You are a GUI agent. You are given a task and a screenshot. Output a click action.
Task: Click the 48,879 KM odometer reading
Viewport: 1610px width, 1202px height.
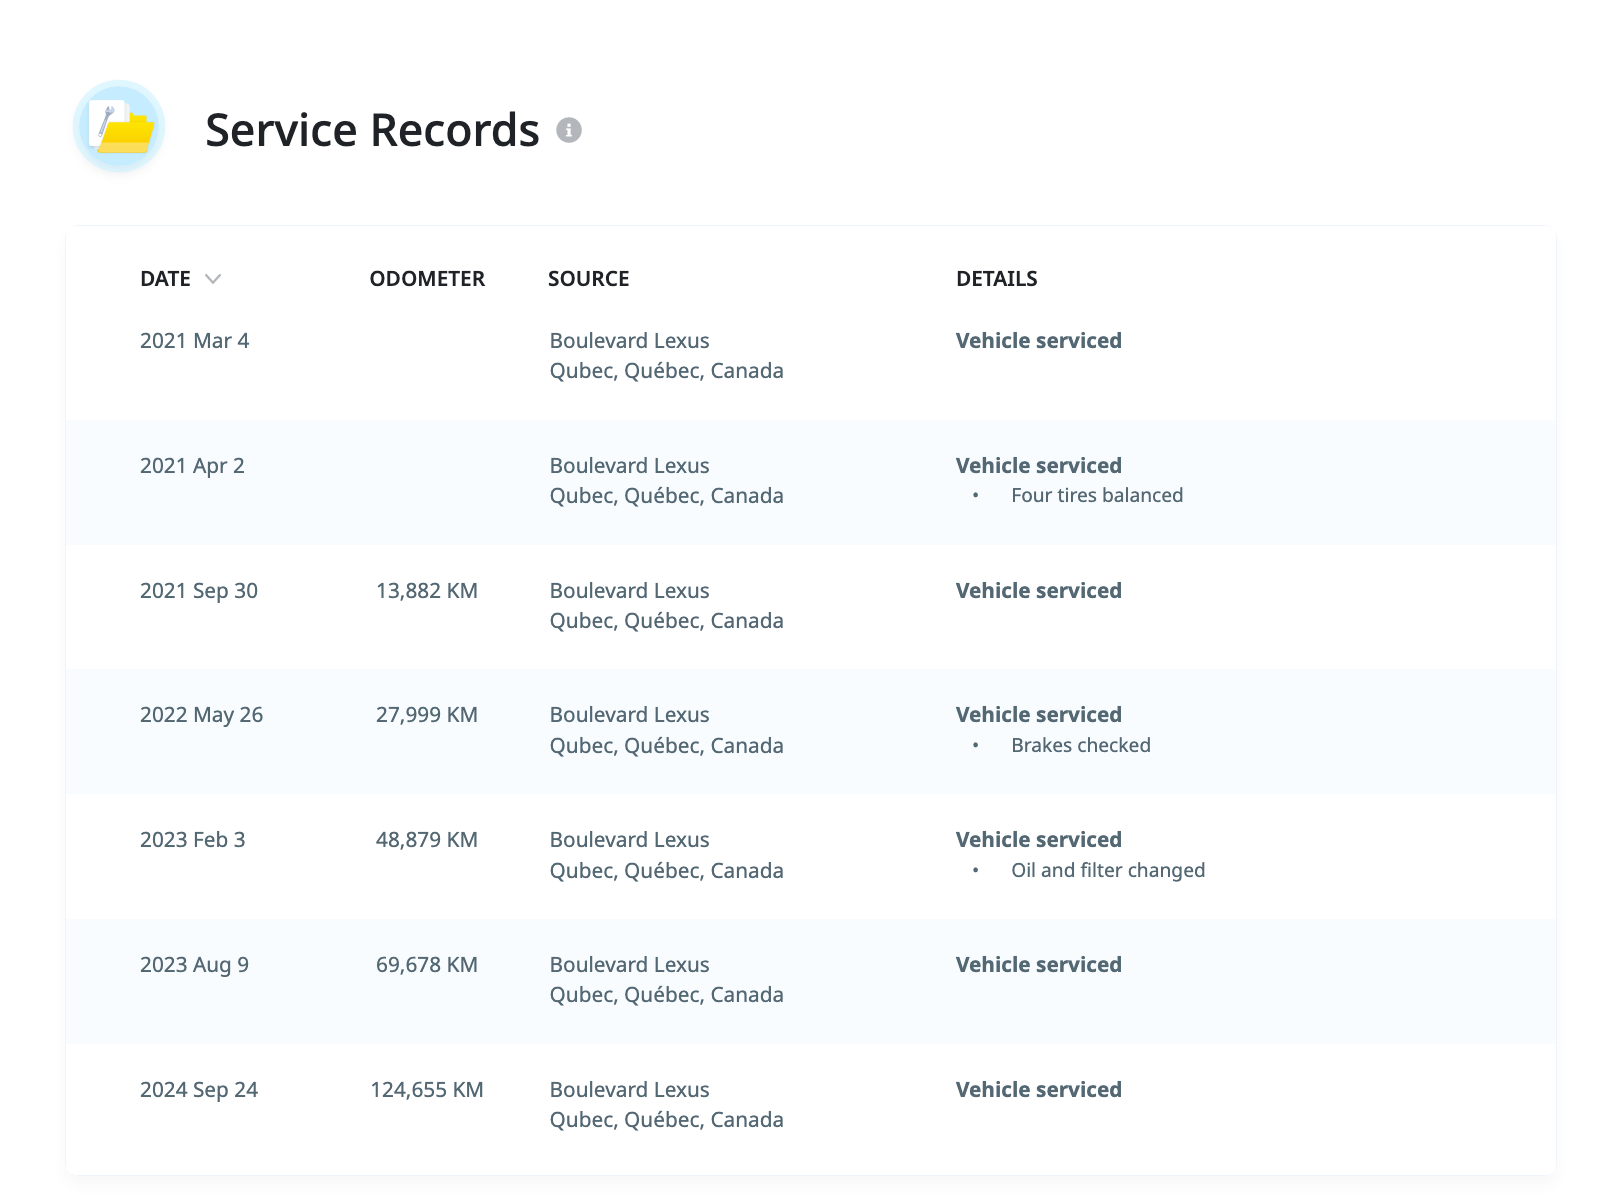click(426, 840)
